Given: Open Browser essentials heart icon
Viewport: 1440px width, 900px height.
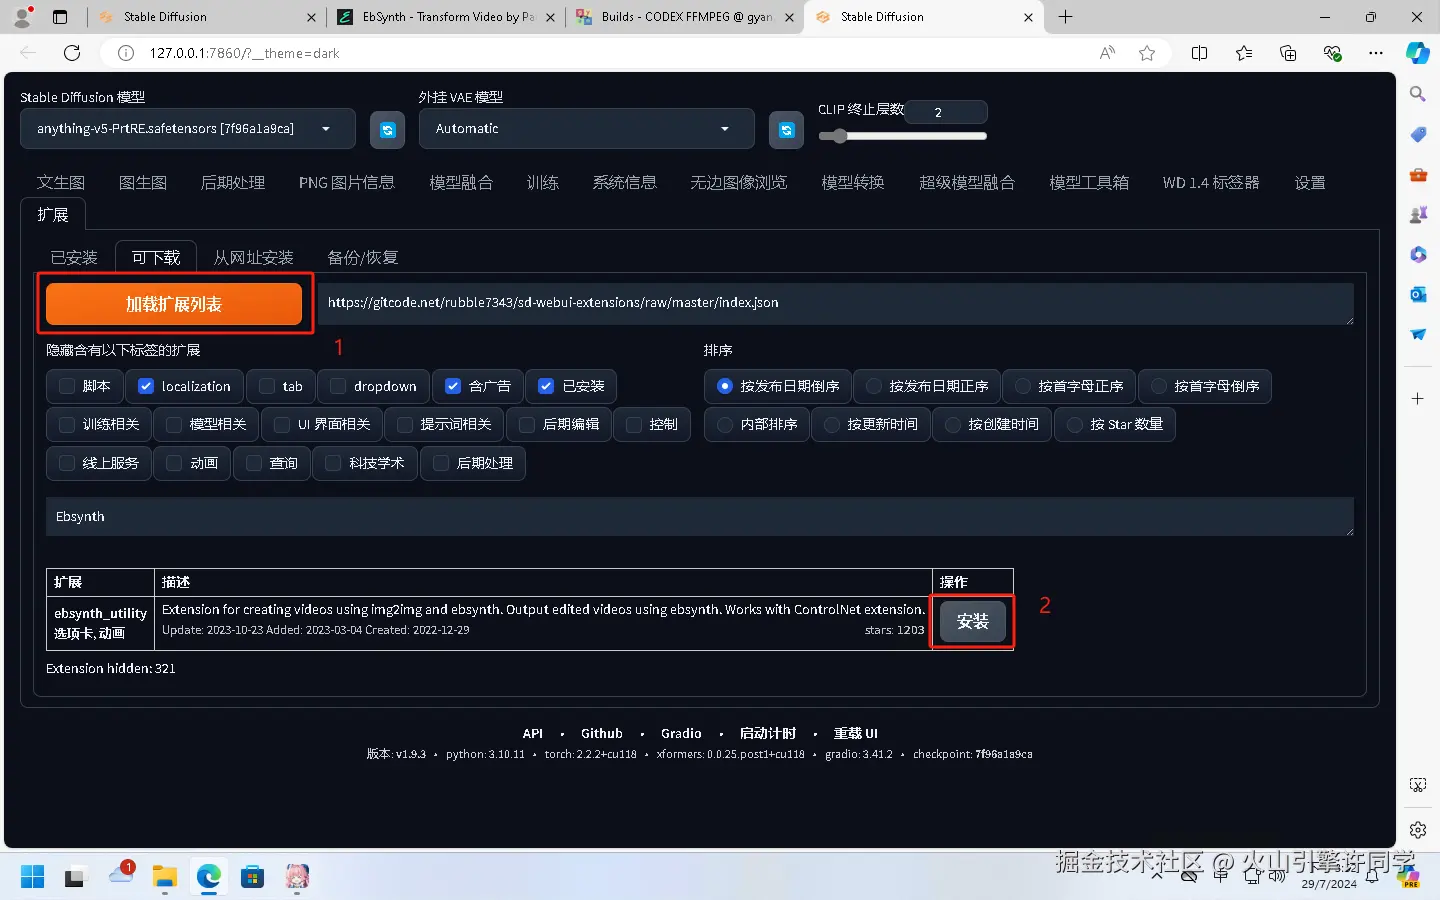Looking at the screenshot, I should coord(1332,53).
